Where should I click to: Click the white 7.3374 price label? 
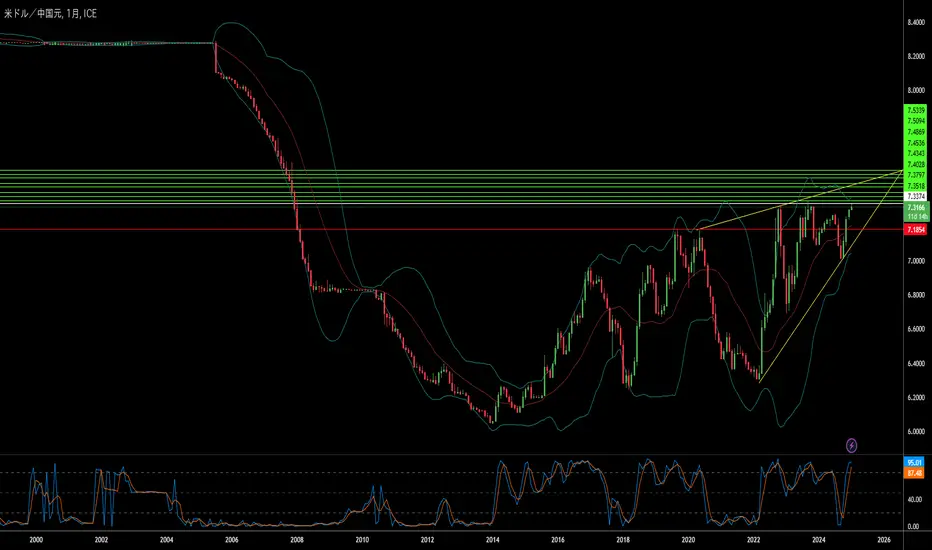tap(914, 196)
